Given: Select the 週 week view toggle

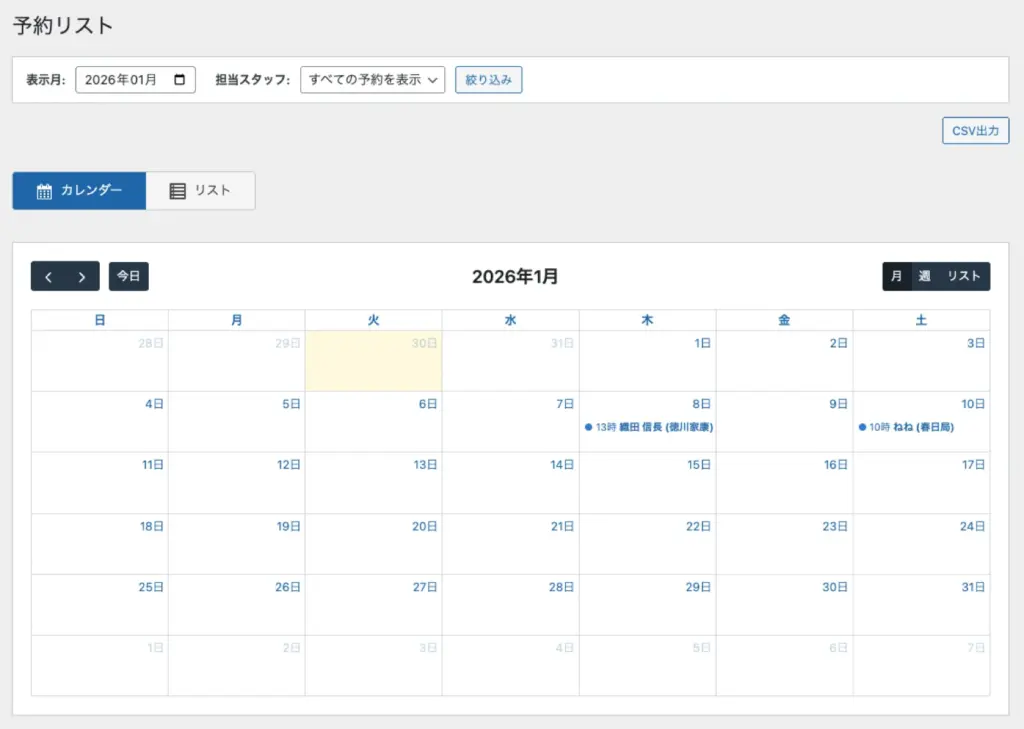Looking at the screenshot, I should (924, 277).
